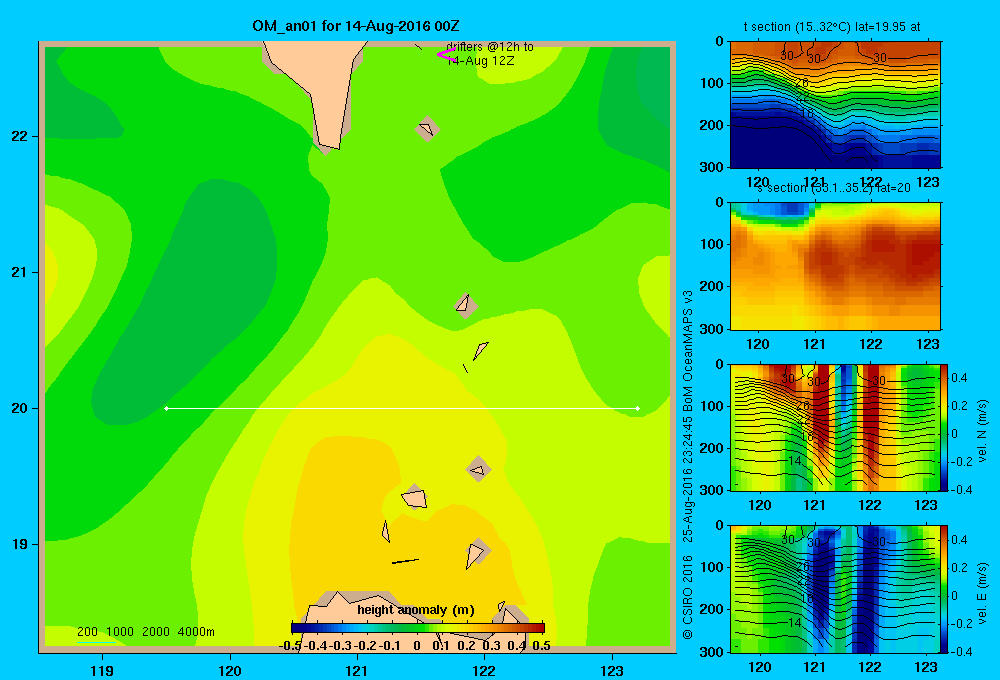The width and height of the screenshot is (1000, 680).
Task: Click longitude label 119 on main map
Action: 102,670
